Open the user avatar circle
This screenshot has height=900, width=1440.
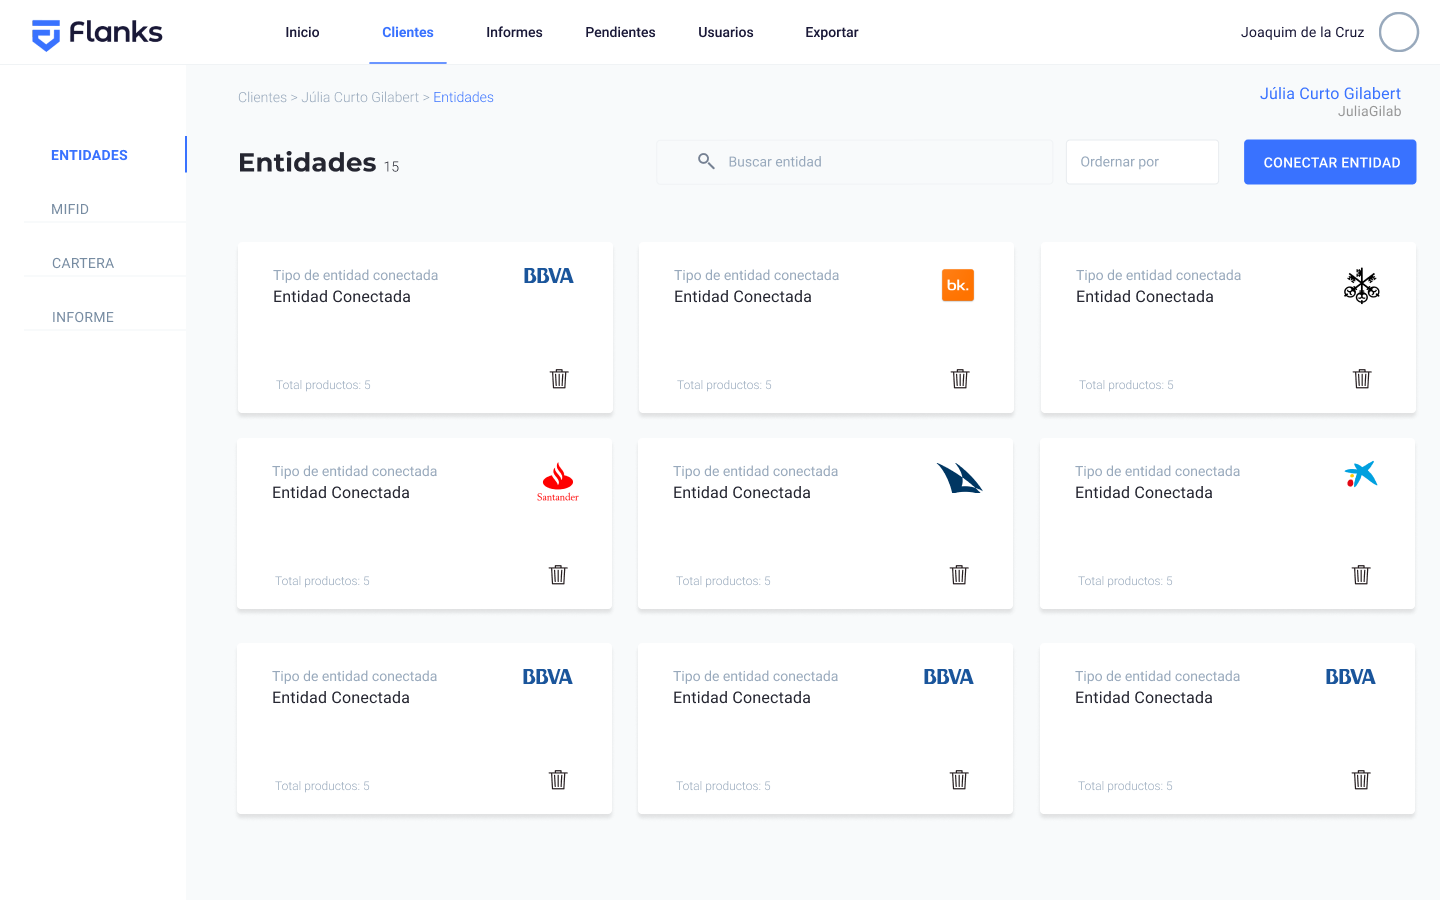click(x=1398, y=32)
